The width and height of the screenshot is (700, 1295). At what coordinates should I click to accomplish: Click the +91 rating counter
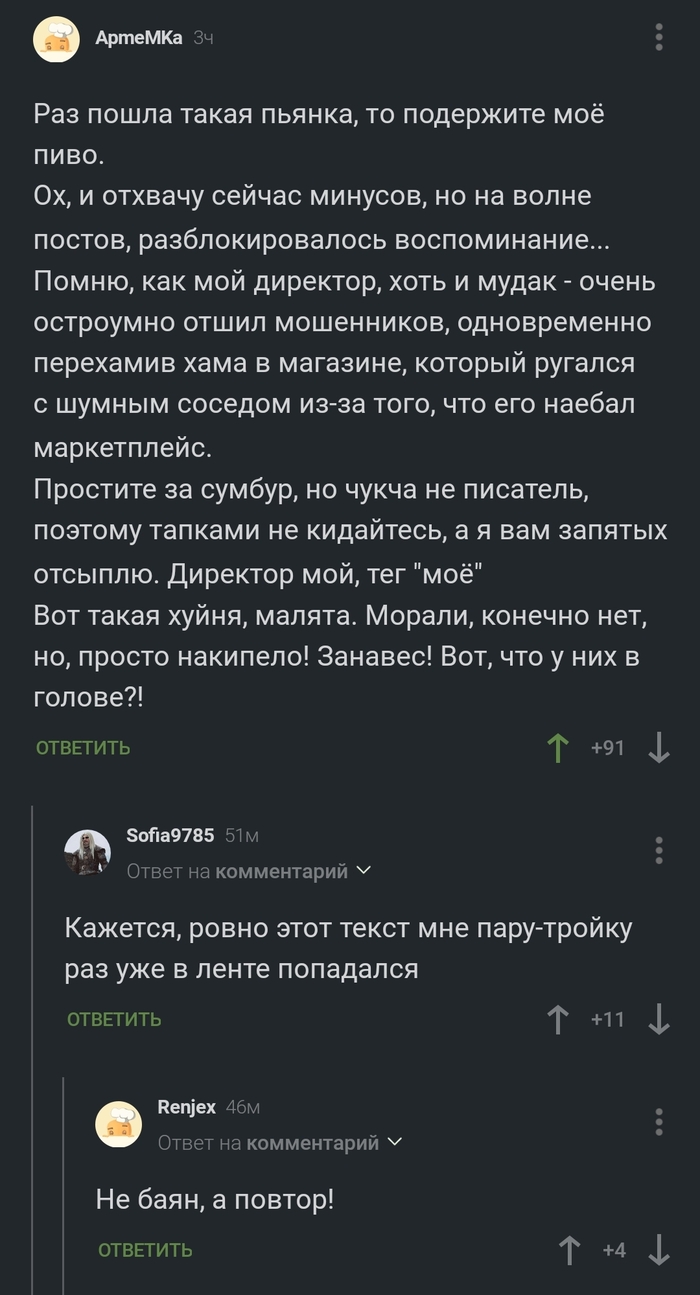tap(607, 747)
